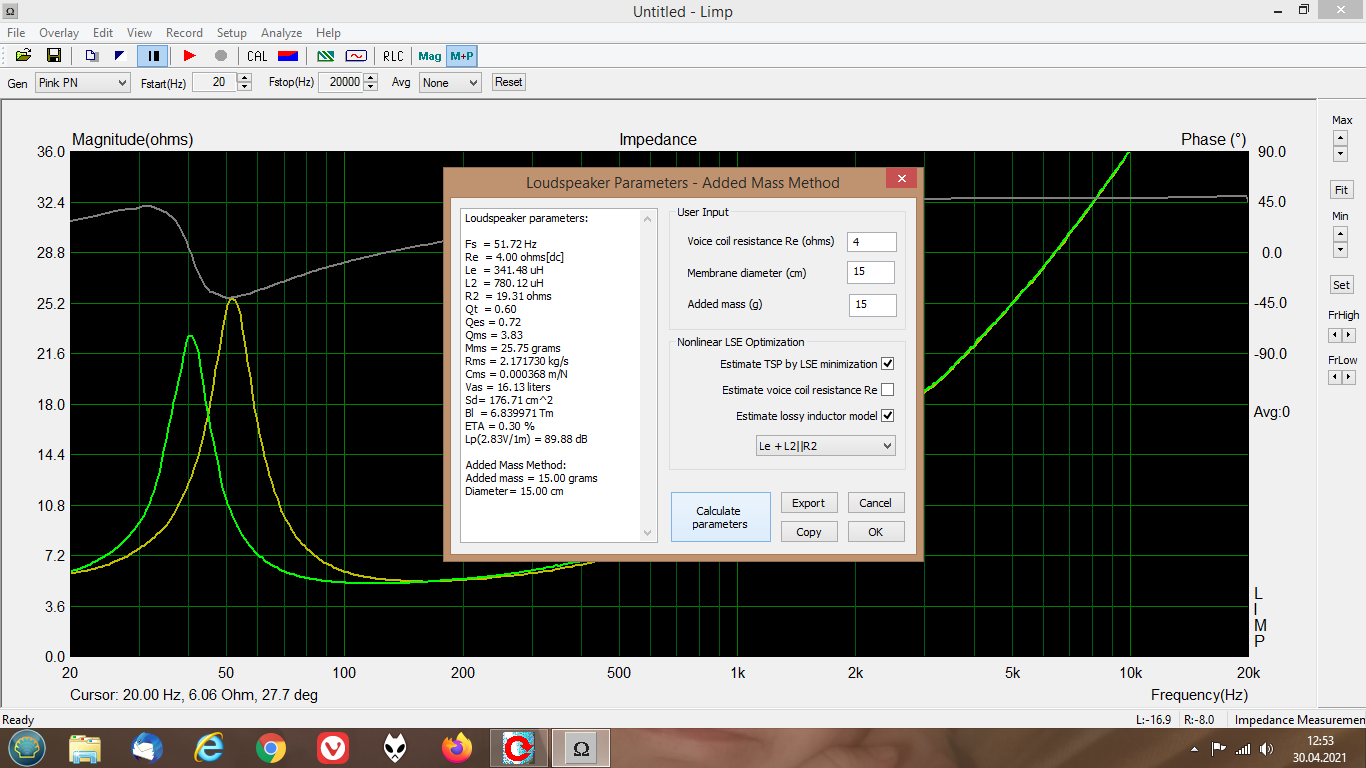Click the volume icon in system tray

point(1267,748)
